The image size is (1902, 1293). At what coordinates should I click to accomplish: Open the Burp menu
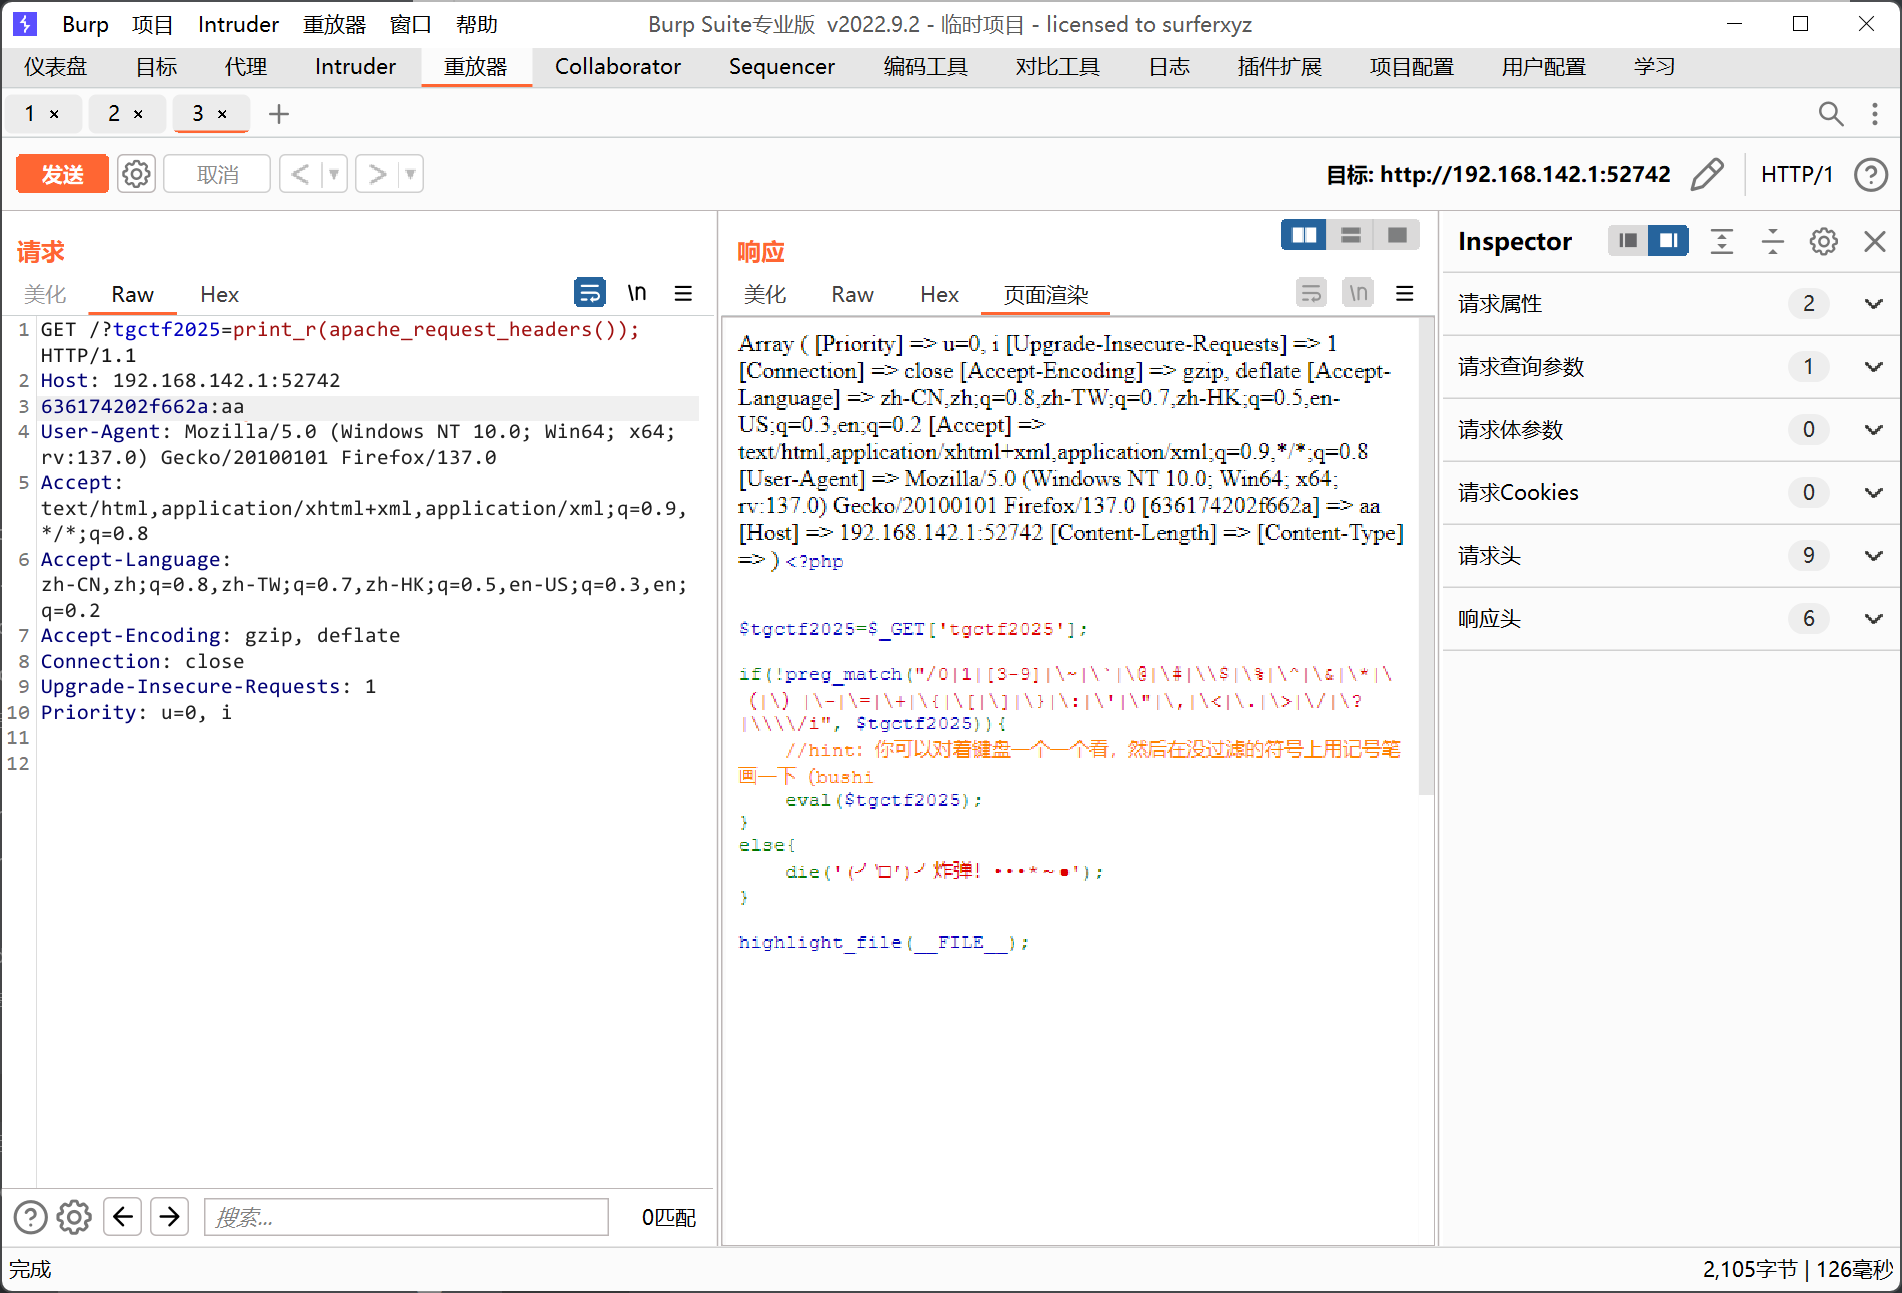[x=85, y=24]
